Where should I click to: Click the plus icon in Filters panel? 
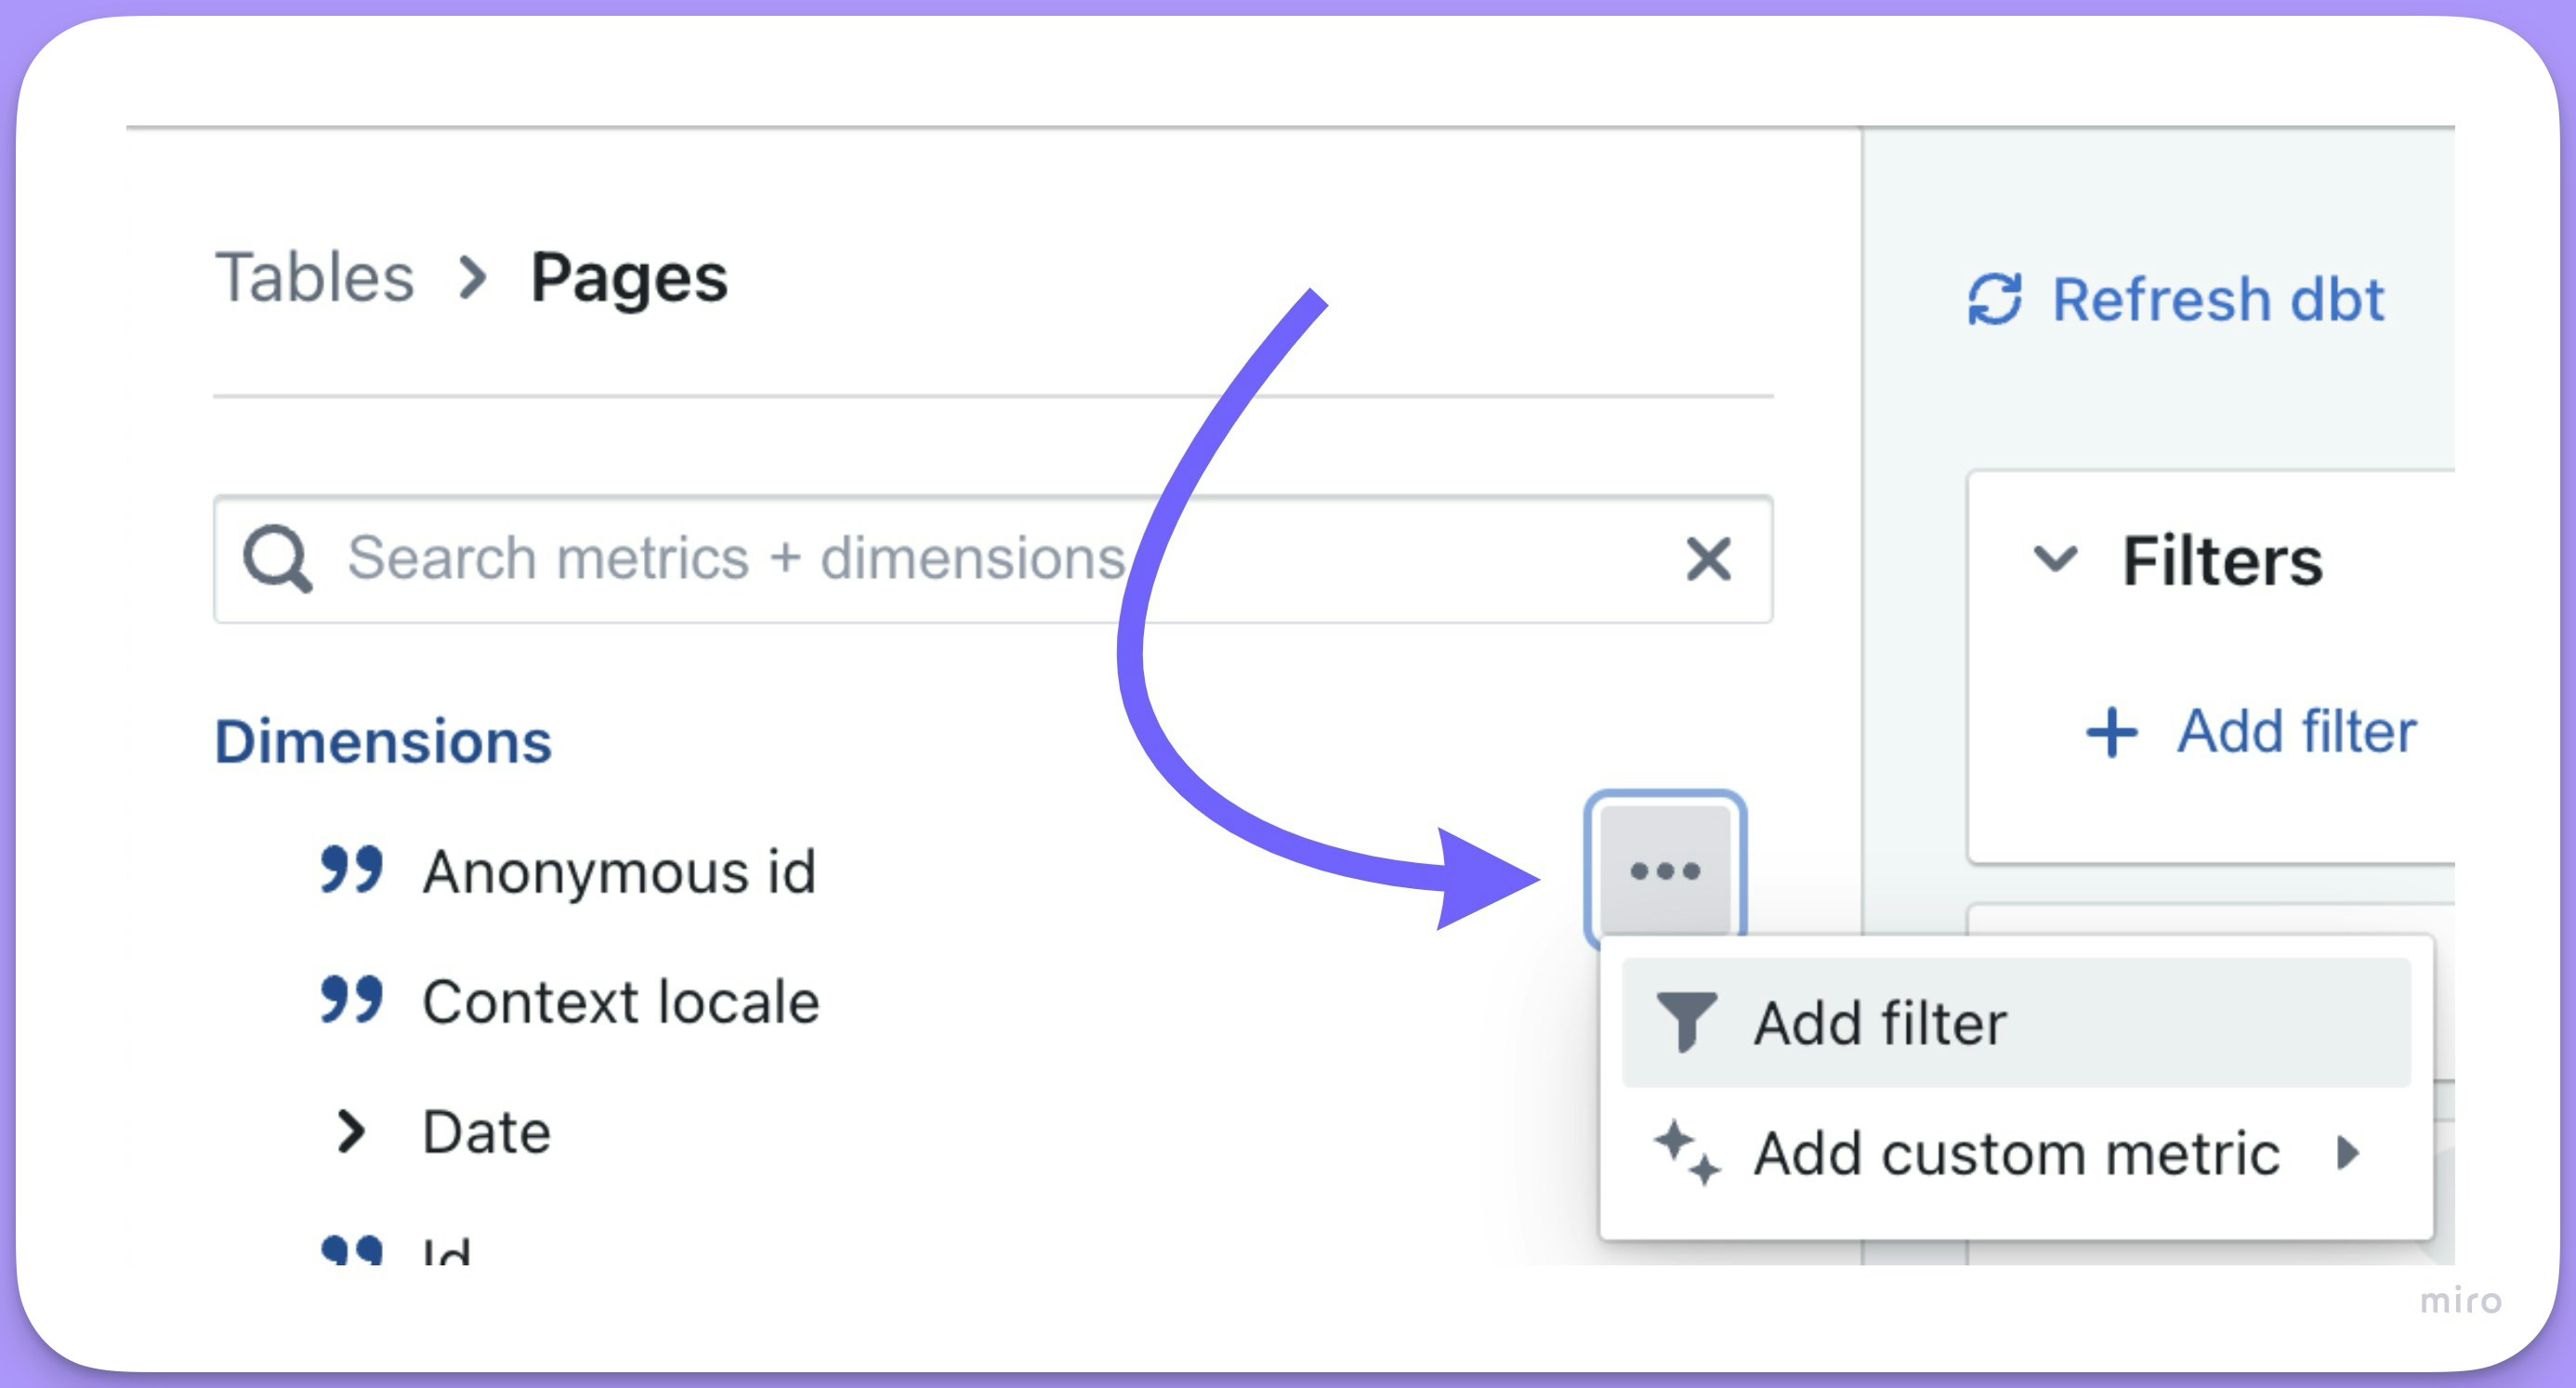coord(2111,732)
